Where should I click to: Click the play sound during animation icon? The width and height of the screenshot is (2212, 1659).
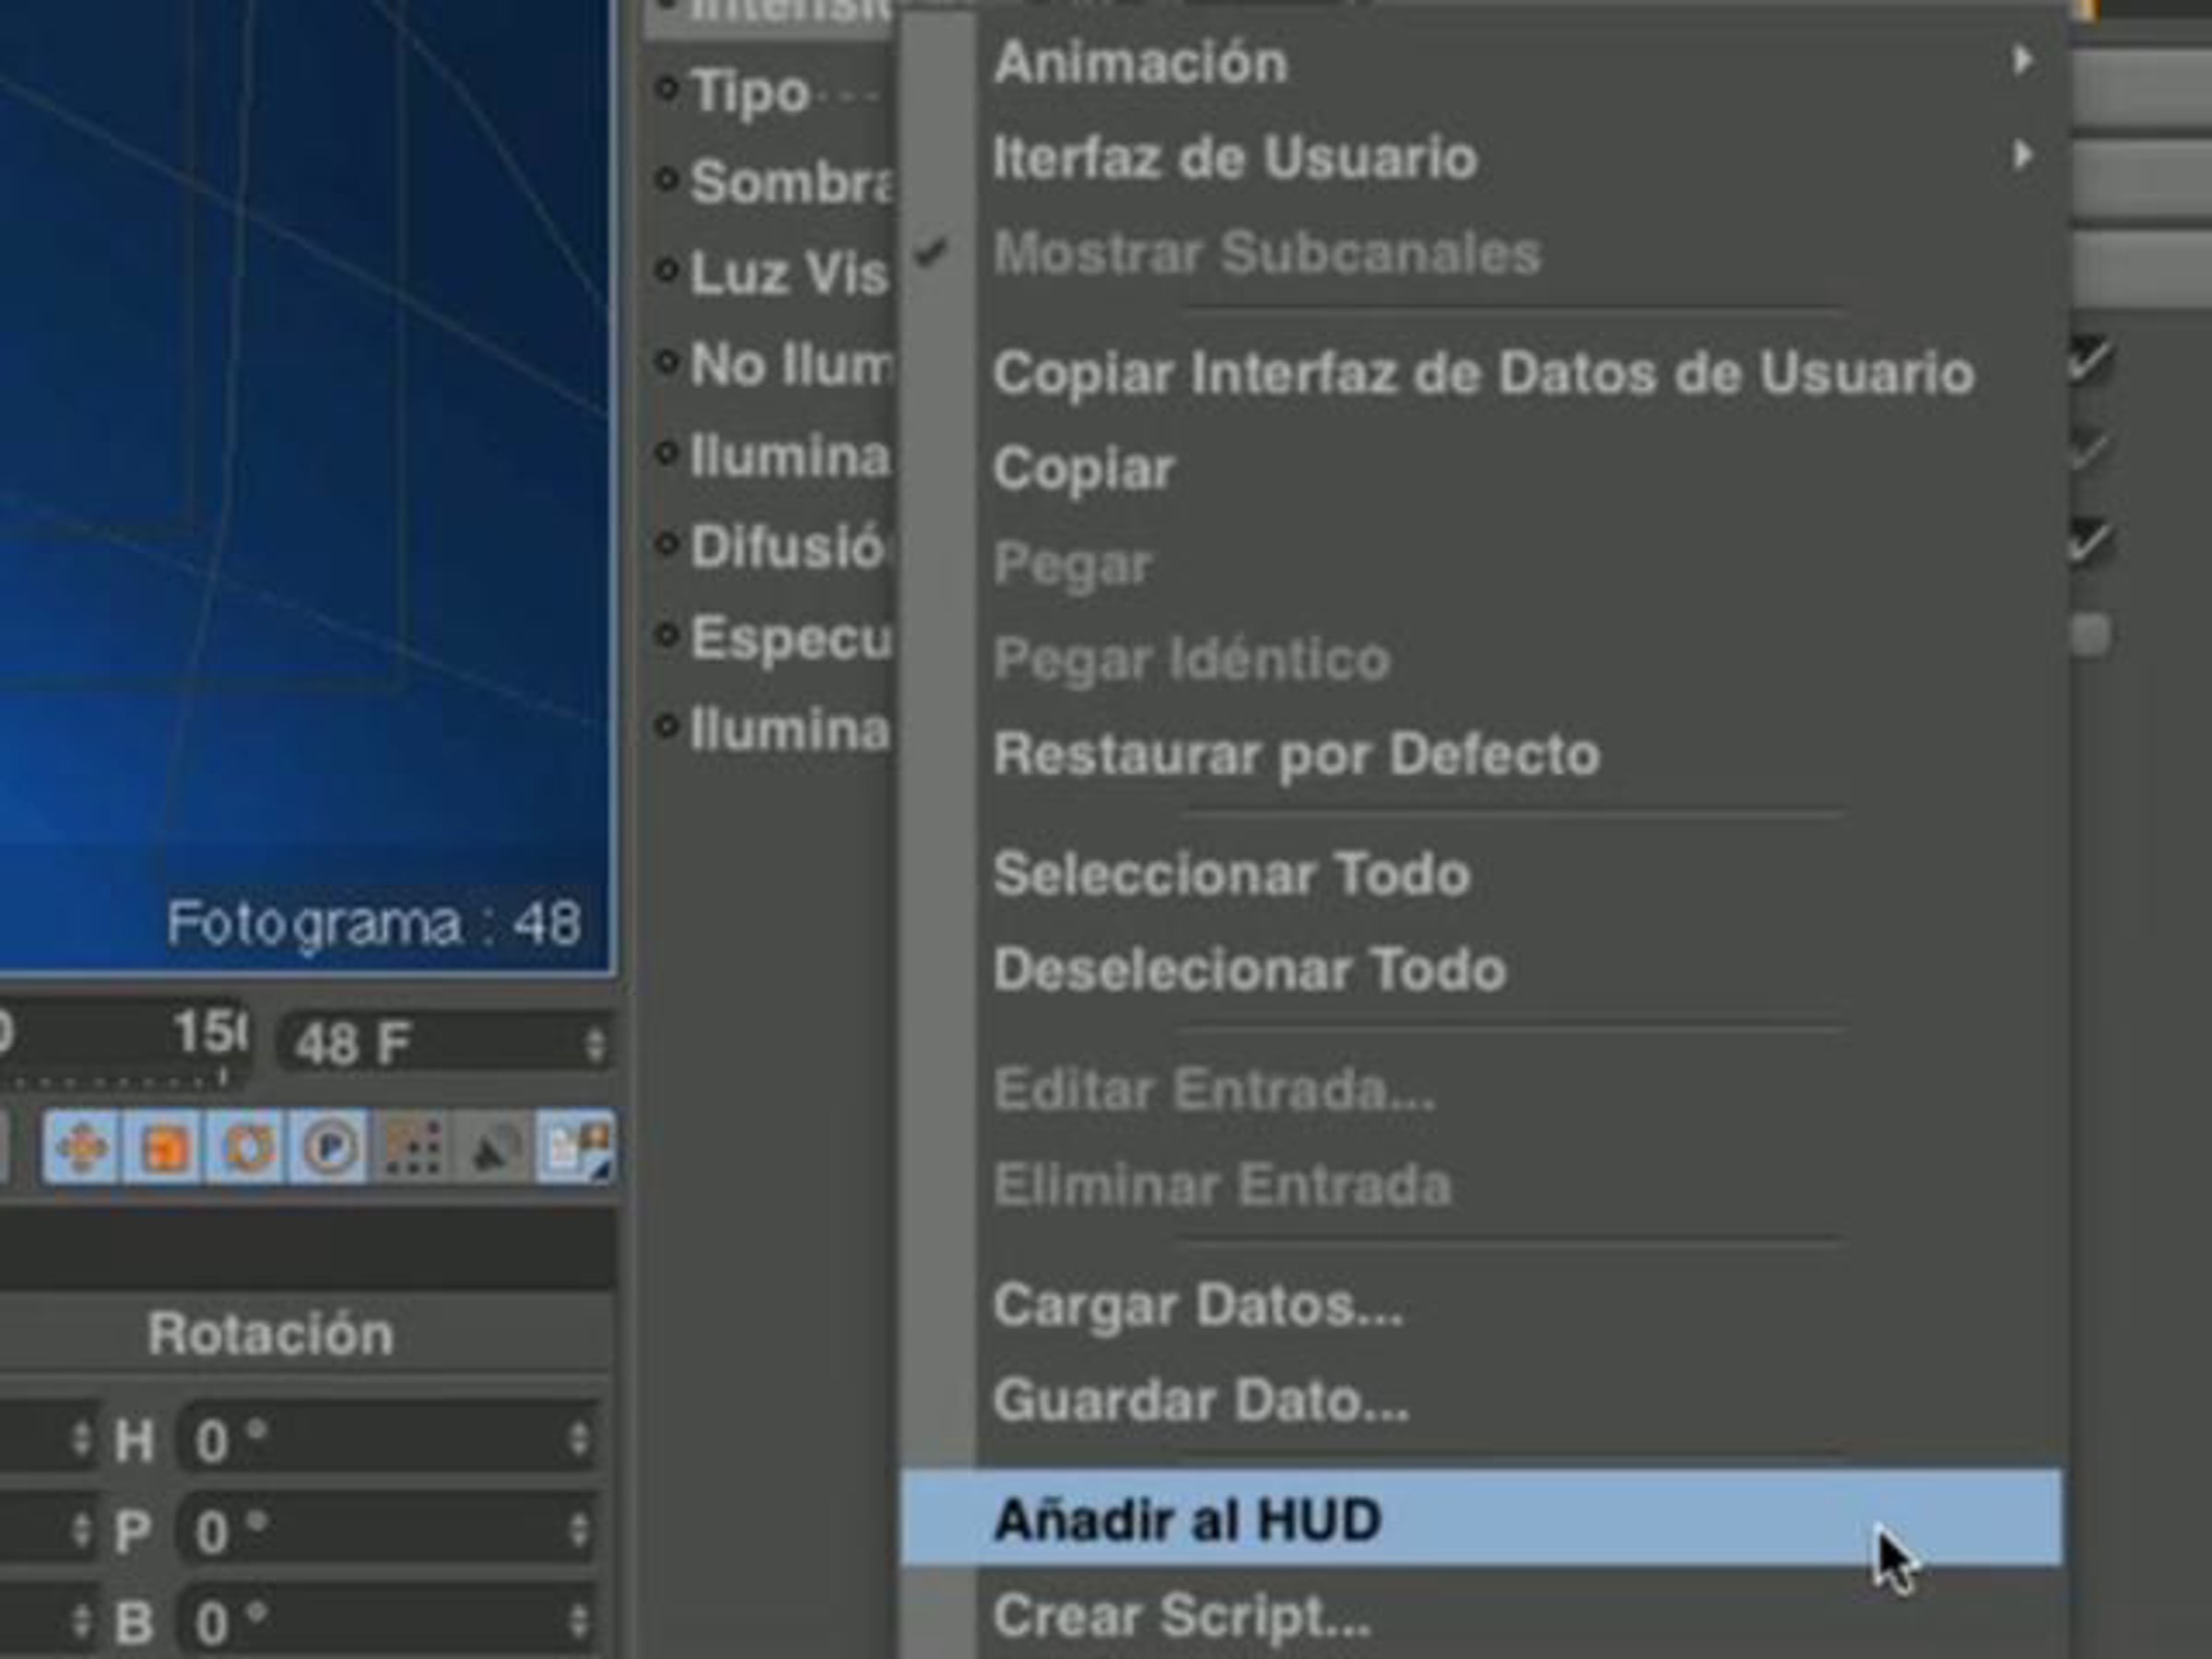[x=496, y=1146]
